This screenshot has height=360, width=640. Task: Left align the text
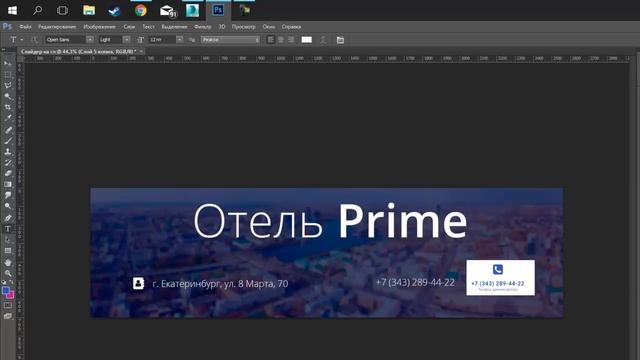coord(270,40)
